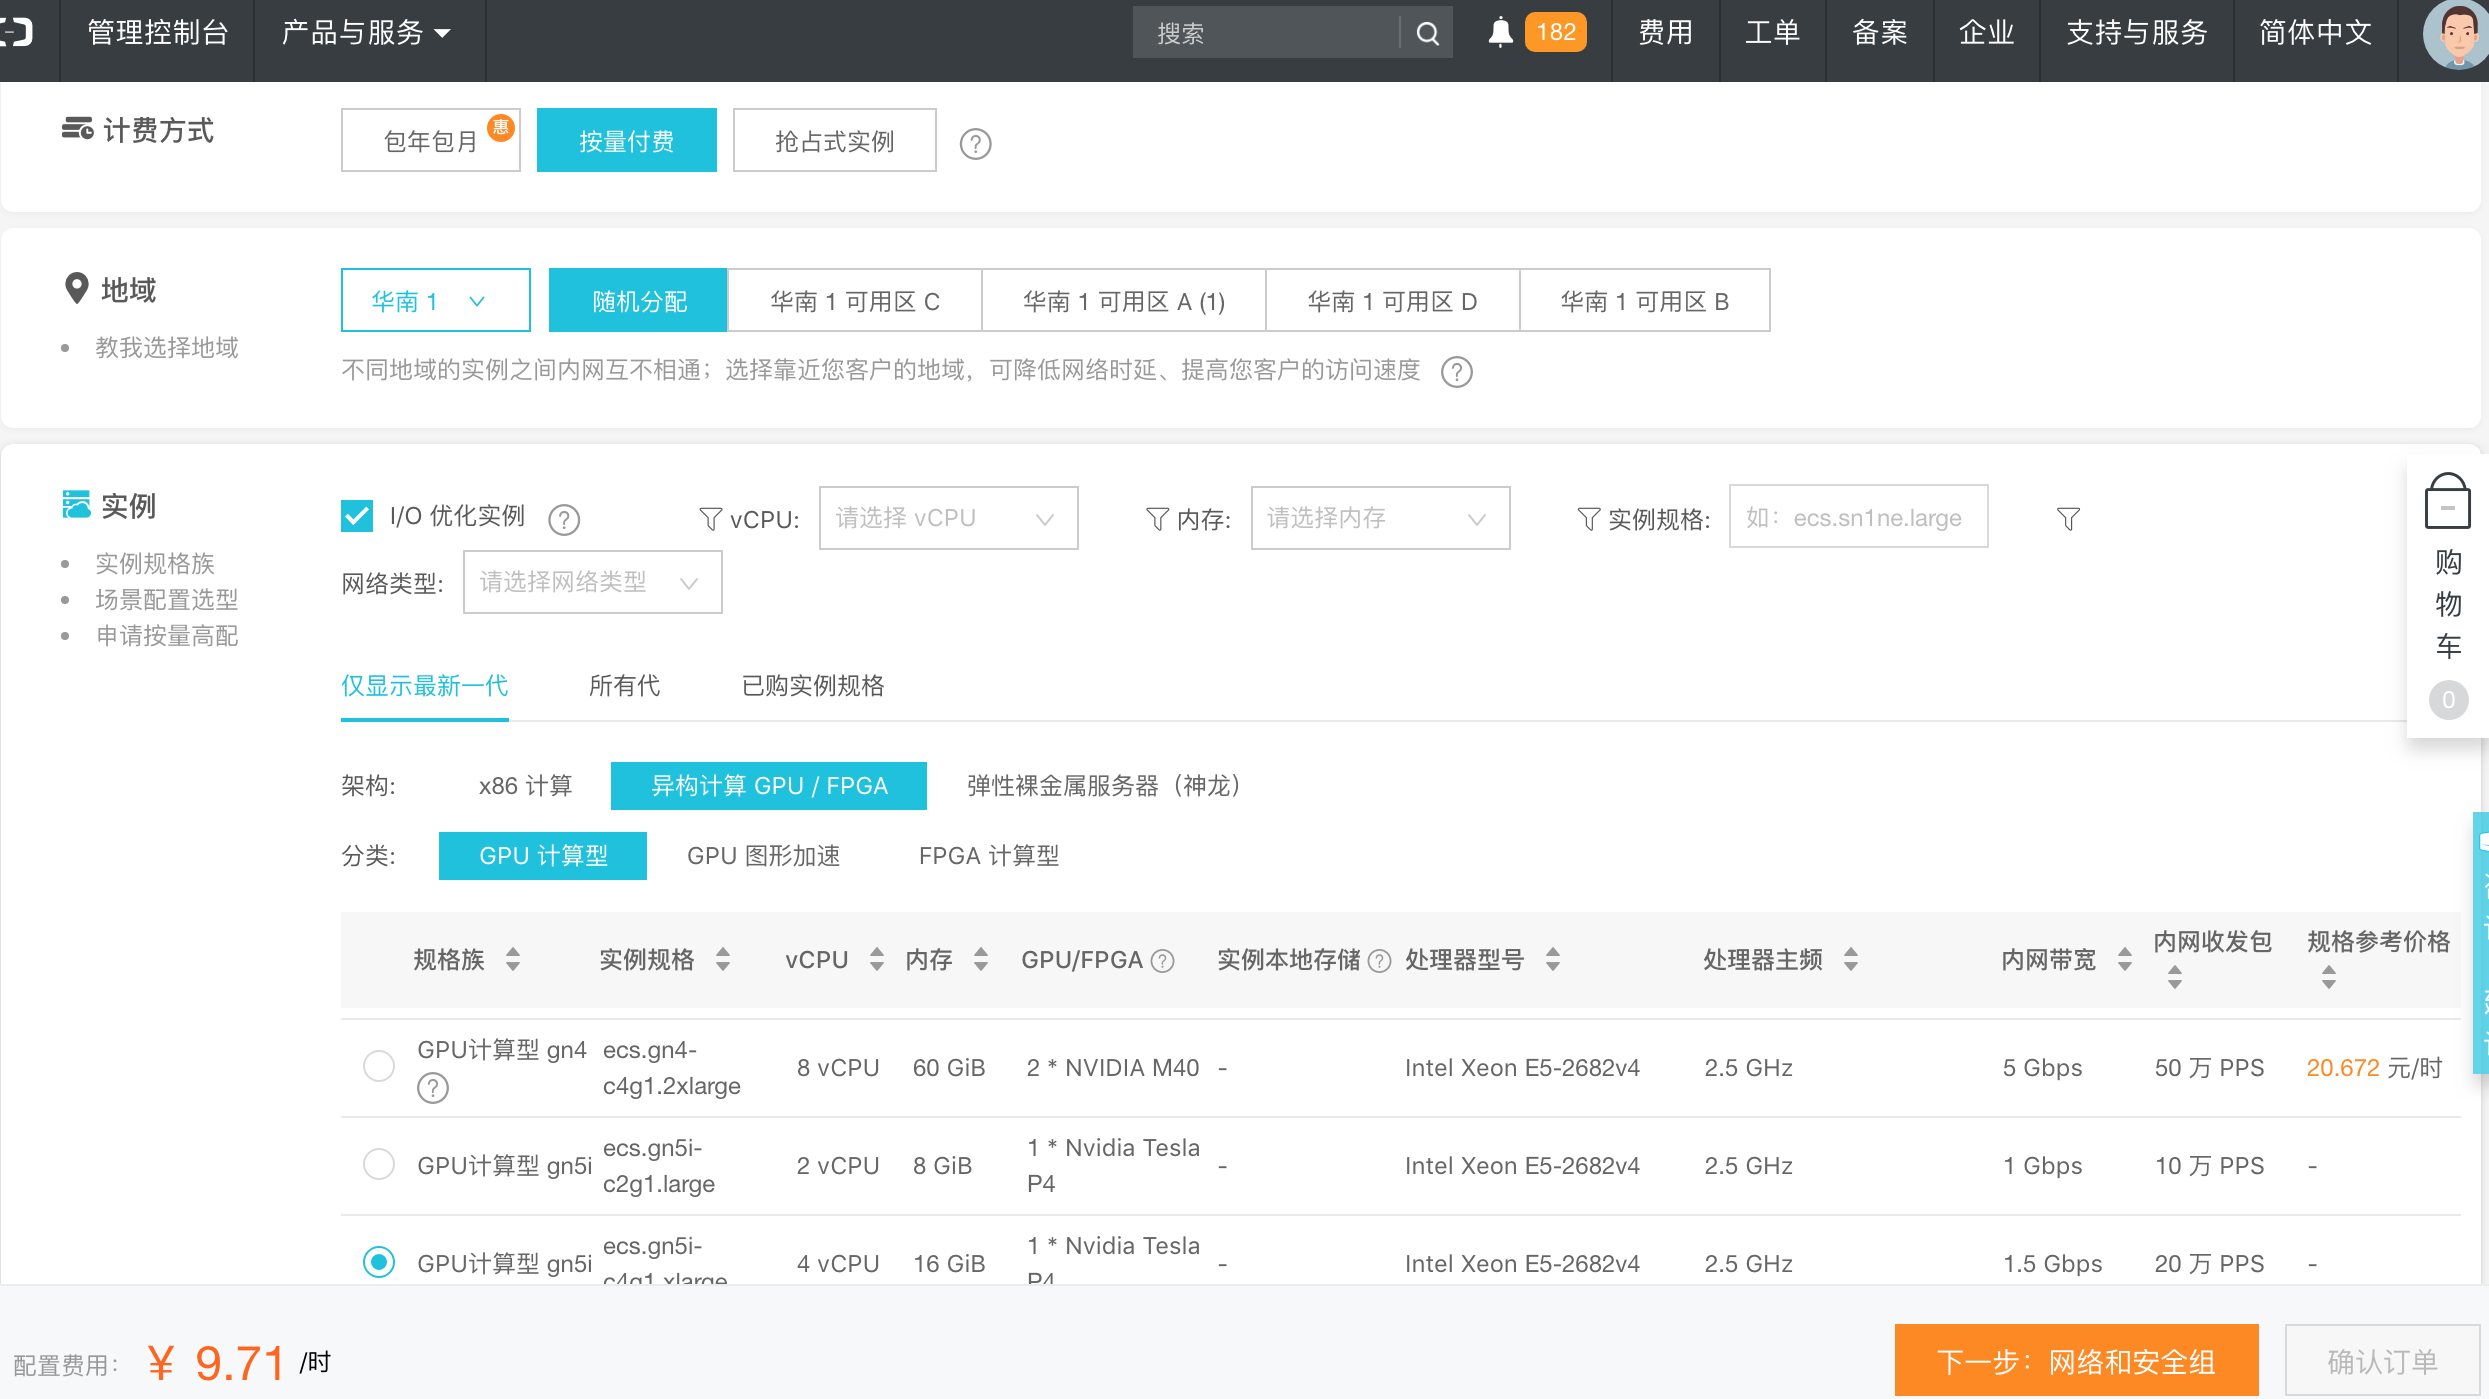This screenshot has height=1399, width=2489.
Task: Toggle the I/O 优化实例 checkbox
Action: coord(357,516)
